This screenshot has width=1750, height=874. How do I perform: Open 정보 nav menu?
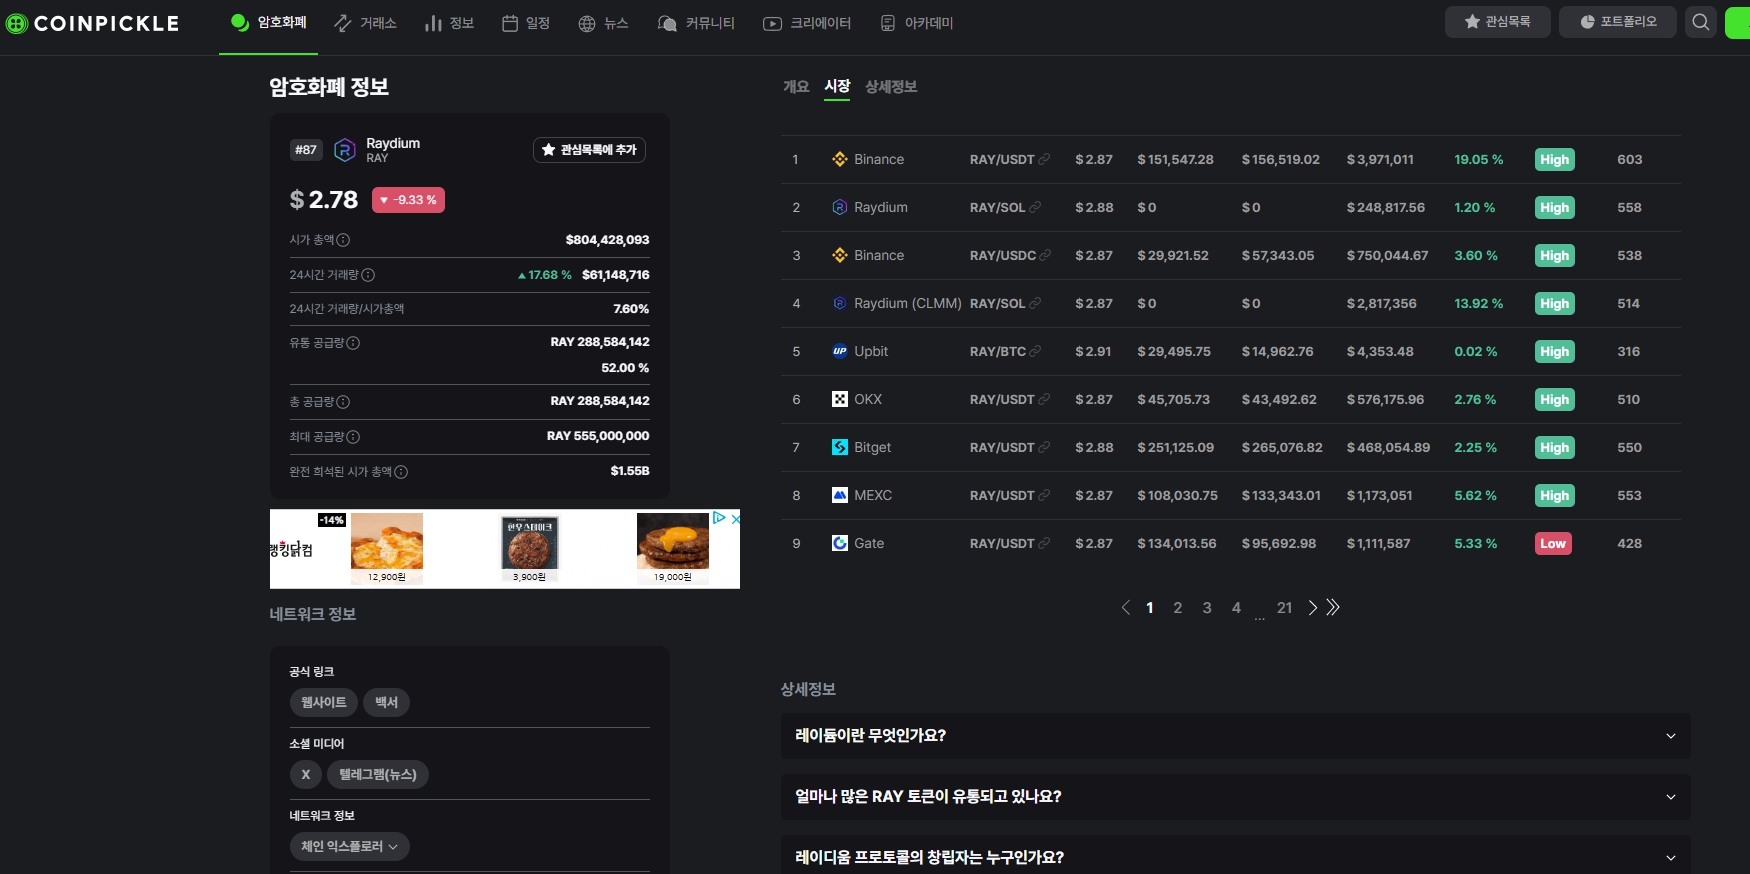(449, 23)
